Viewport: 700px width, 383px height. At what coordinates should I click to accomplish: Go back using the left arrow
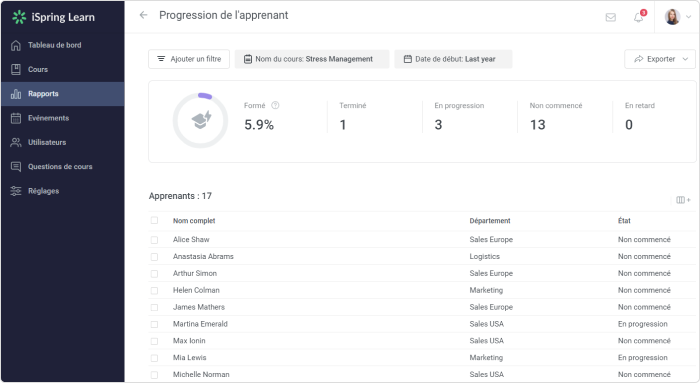click(143, 15)
